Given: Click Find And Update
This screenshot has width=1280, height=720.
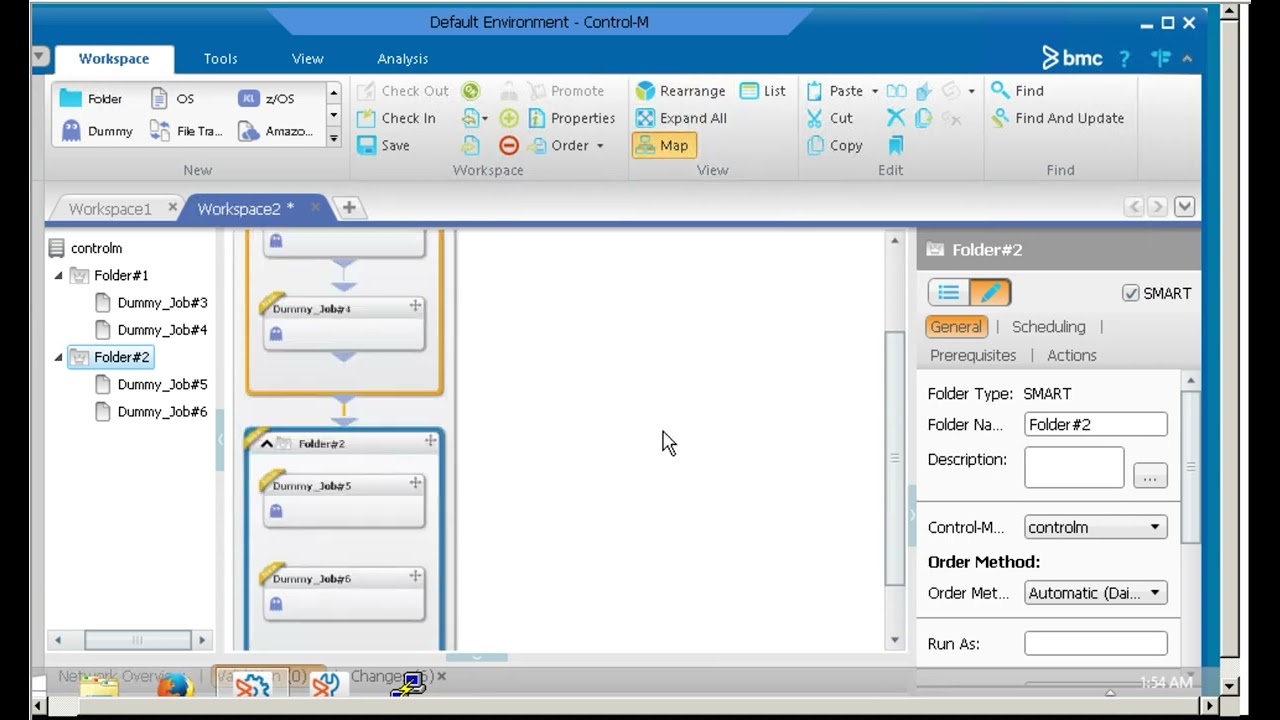Looking at the screenshot, I should point(1058,118).
